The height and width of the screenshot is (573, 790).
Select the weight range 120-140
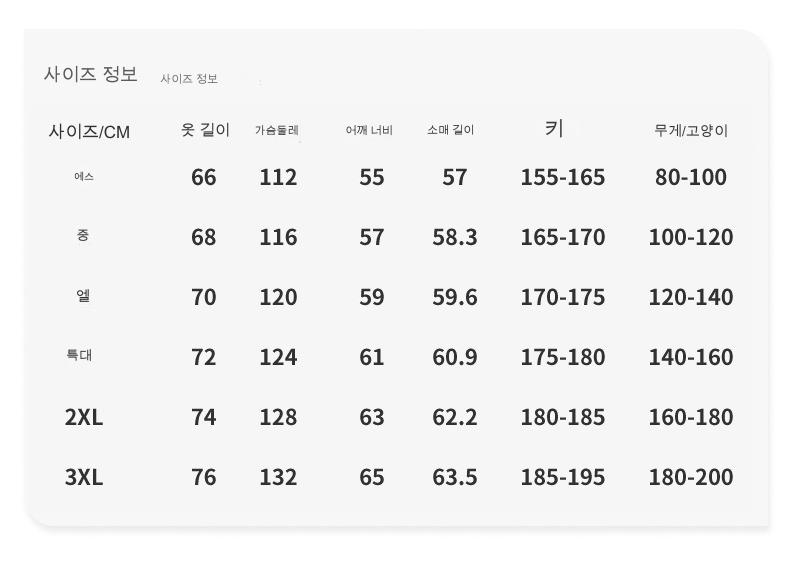click(x=691, y=297)
